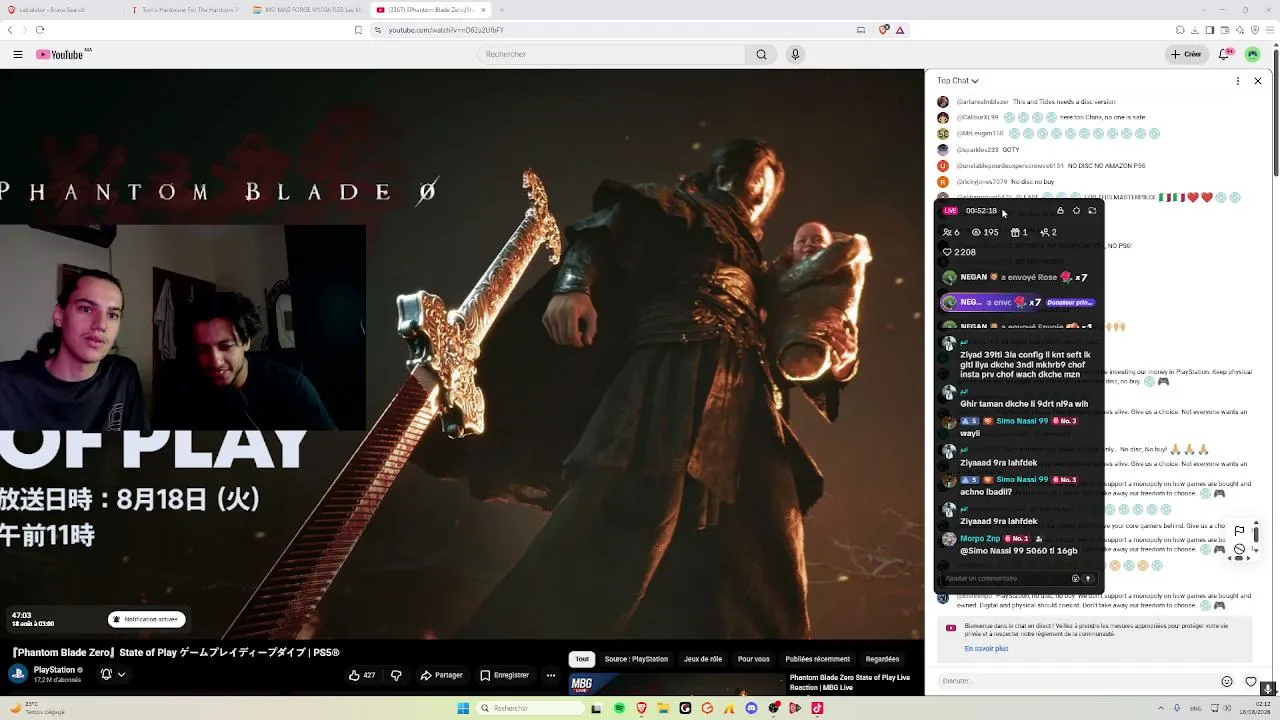1280x720 pixels.
Task: Click the heart reaction icon in chat
Action: point(1250,681)
